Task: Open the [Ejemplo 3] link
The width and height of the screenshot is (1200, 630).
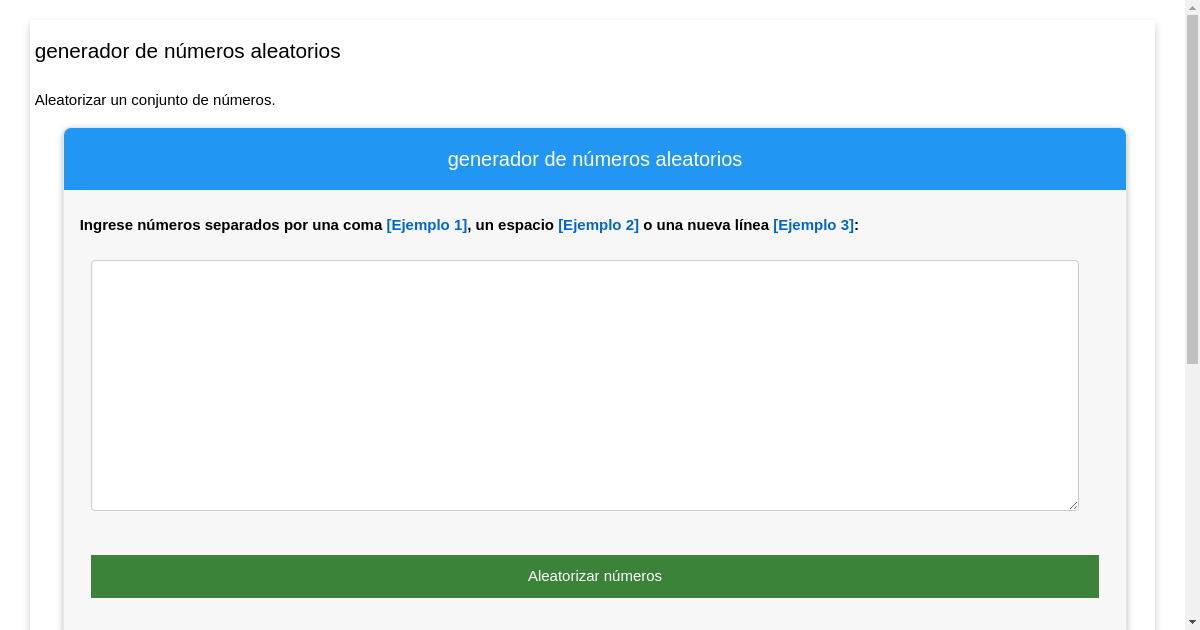Action: pyautogui.click(x=812, y=225)
